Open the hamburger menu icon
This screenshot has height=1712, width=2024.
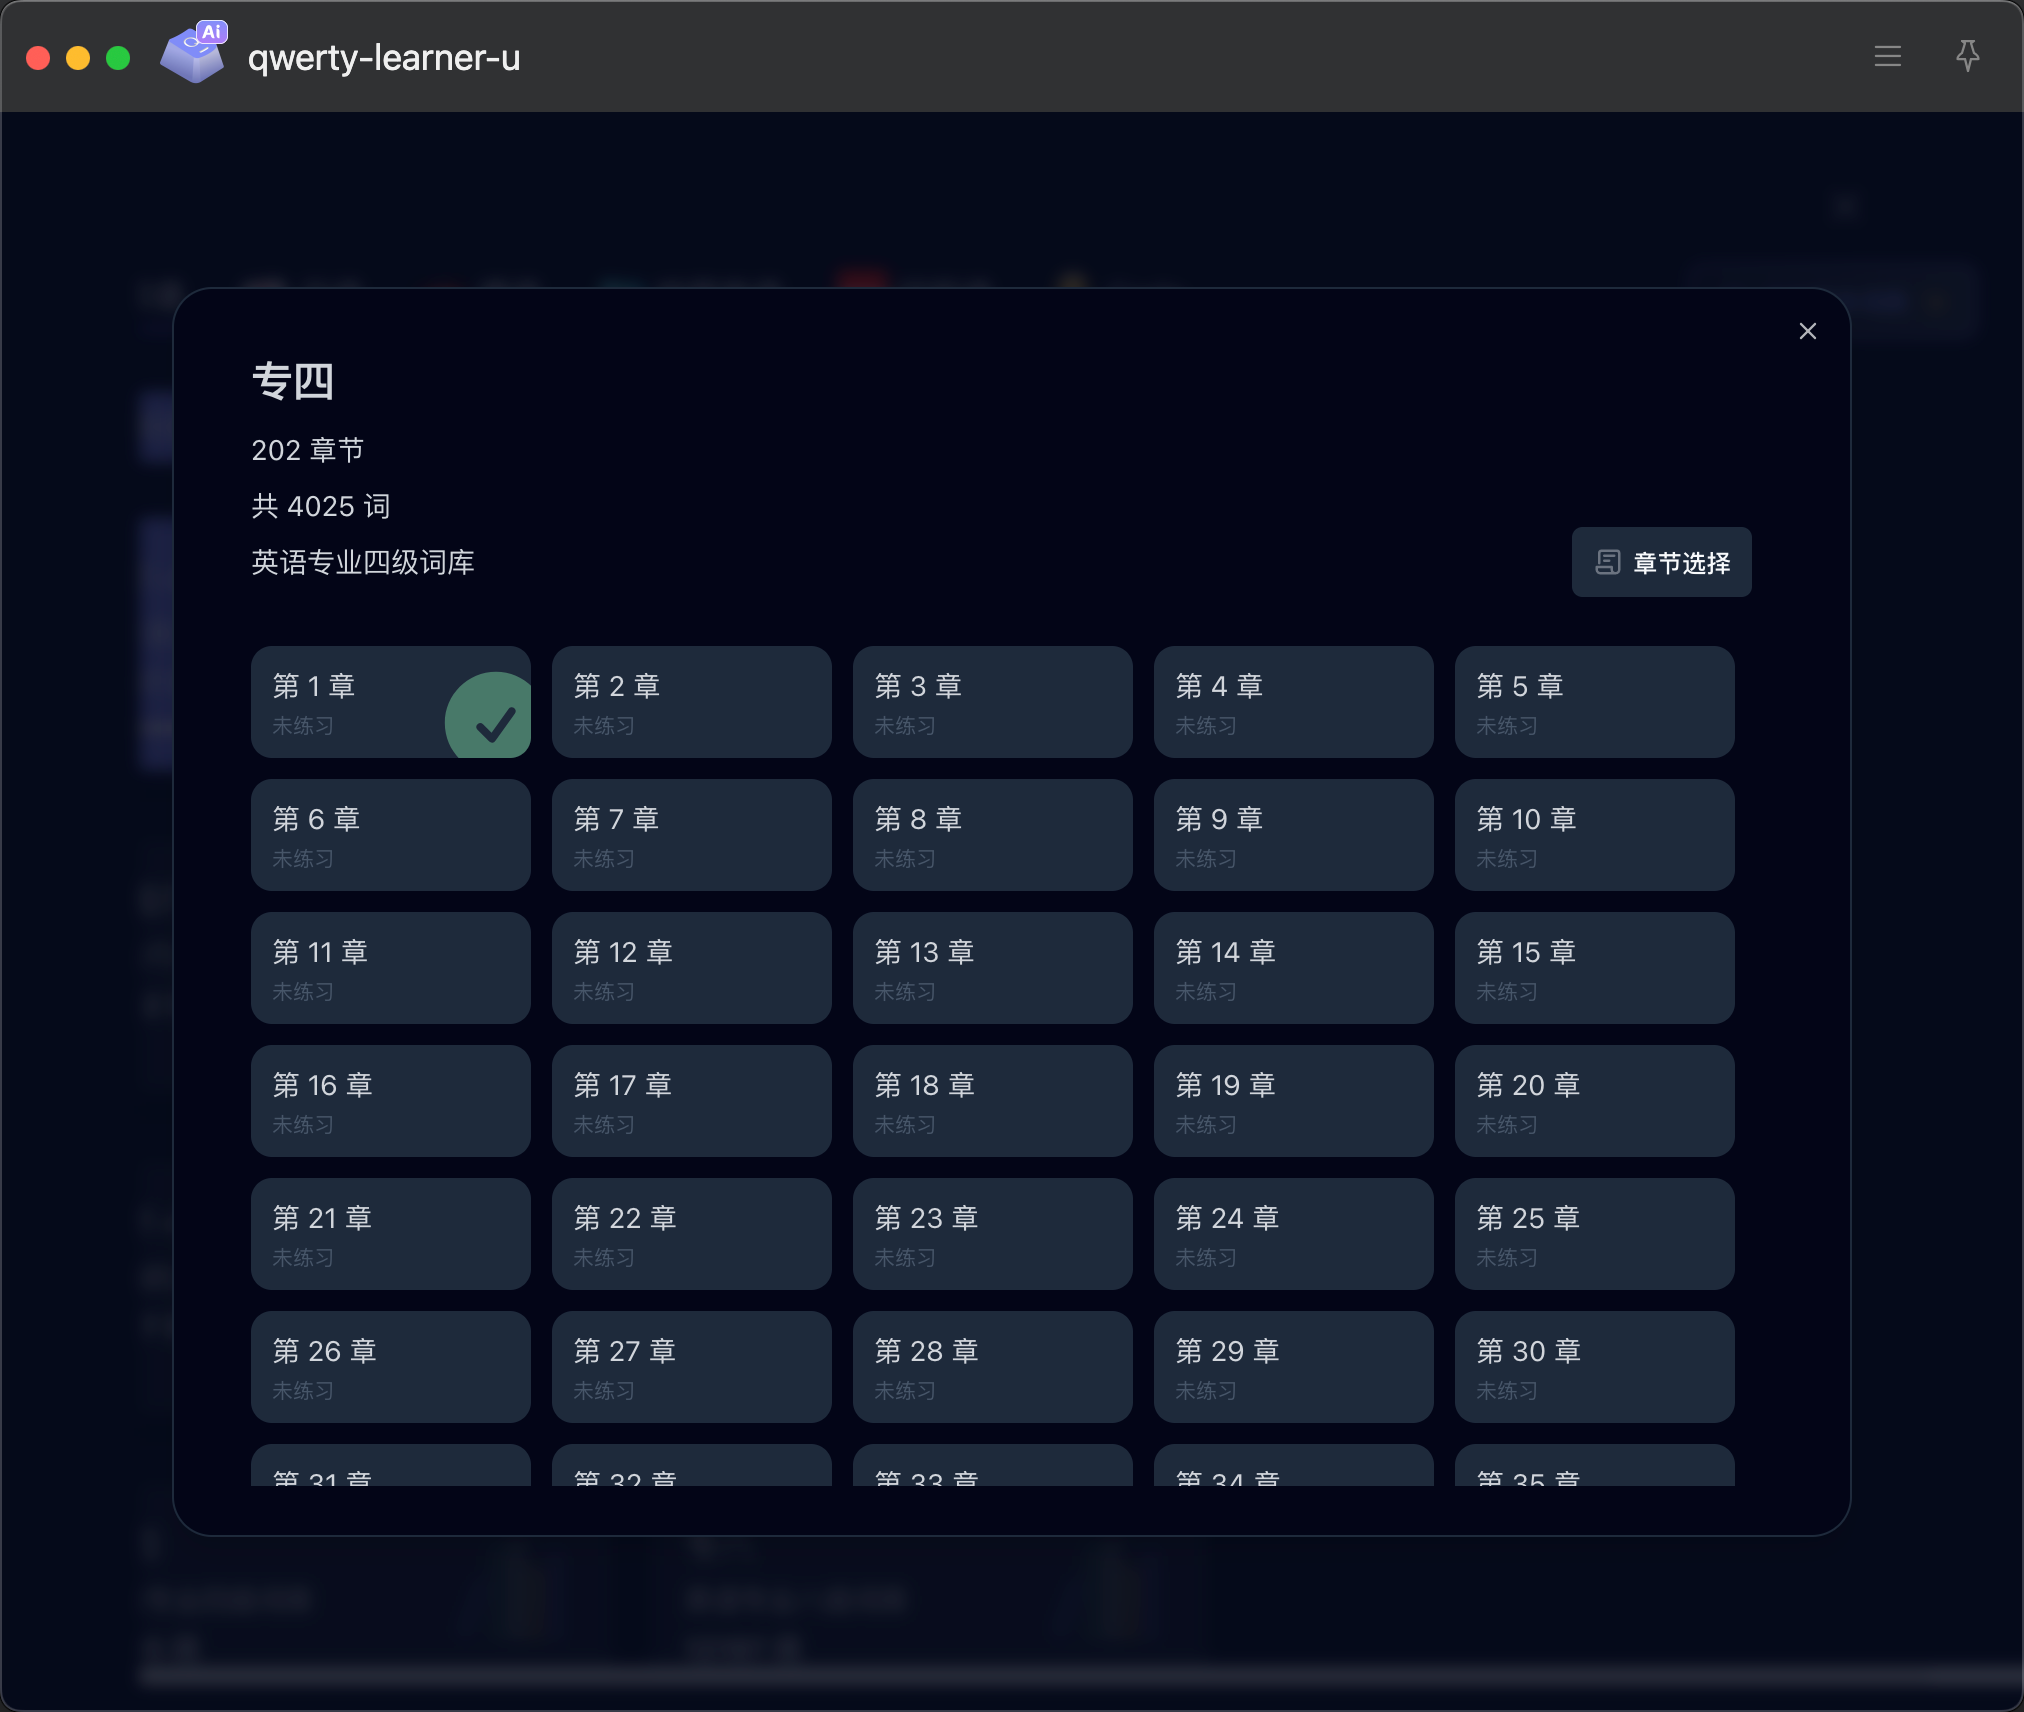tap(1887, 57)
